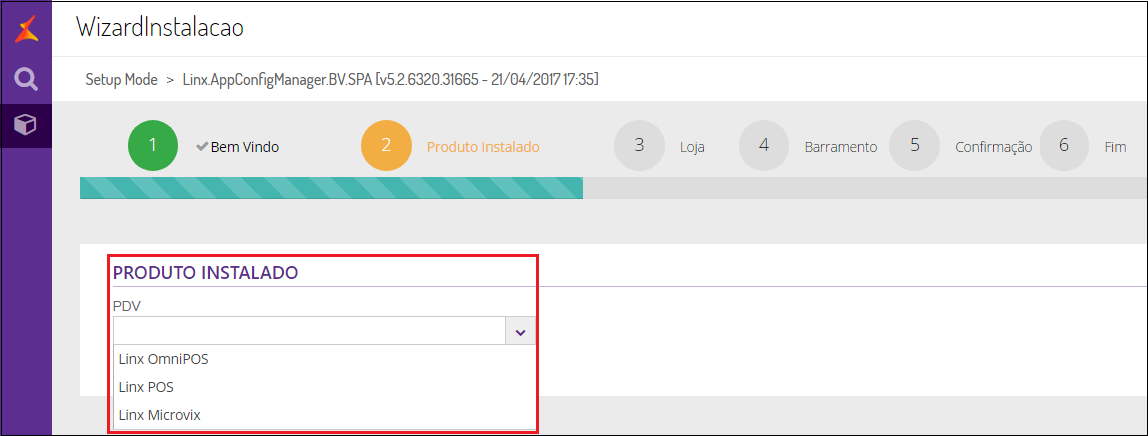
Task: Jump to step 4 circle
Action: tap(764, 146)
